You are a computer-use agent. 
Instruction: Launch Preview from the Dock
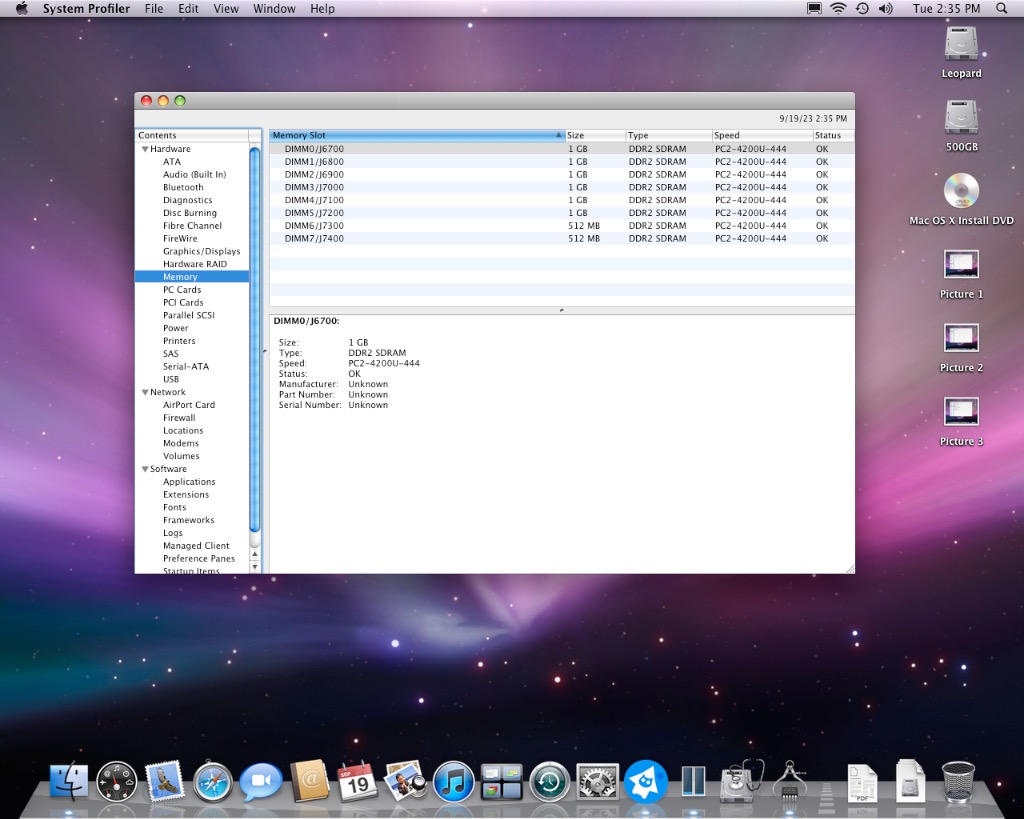pyautogui.click(x=405, y=780)
